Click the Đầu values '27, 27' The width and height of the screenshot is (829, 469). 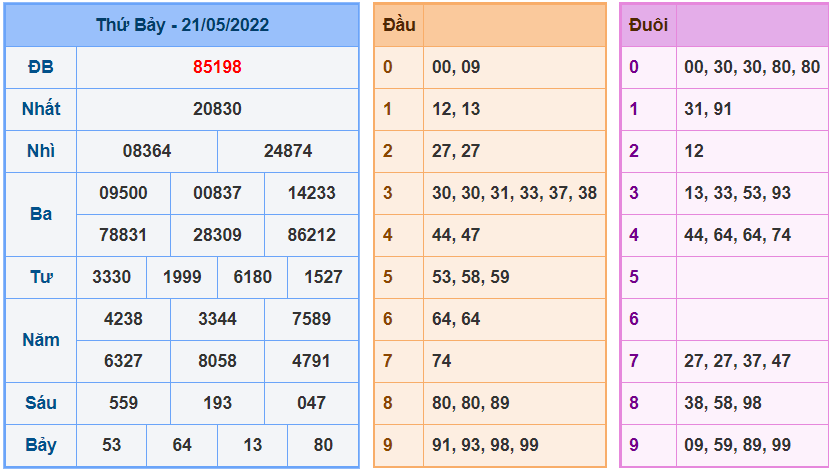[456, 151]
